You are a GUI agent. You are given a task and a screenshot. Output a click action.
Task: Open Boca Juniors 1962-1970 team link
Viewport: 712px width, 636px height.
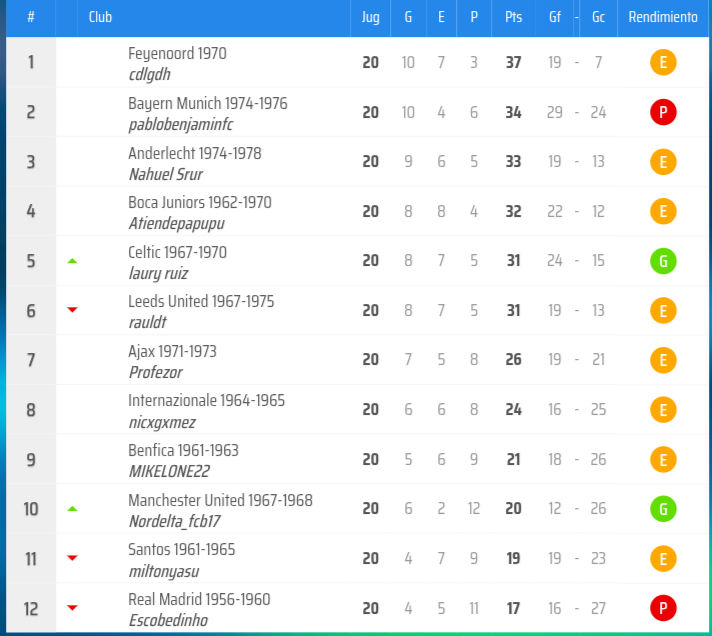pyautogui.click(x=199, y=203)
